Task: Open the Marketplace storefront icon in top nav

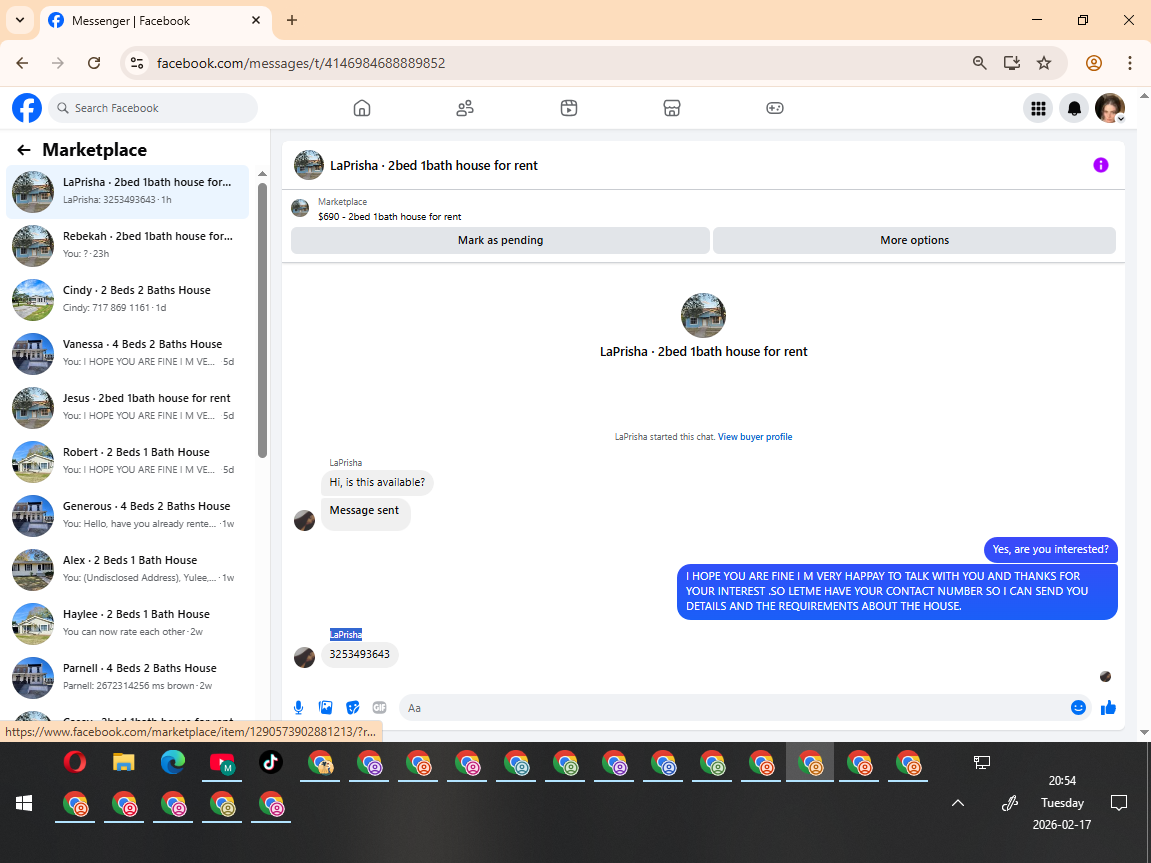Action: coord(672,108)
